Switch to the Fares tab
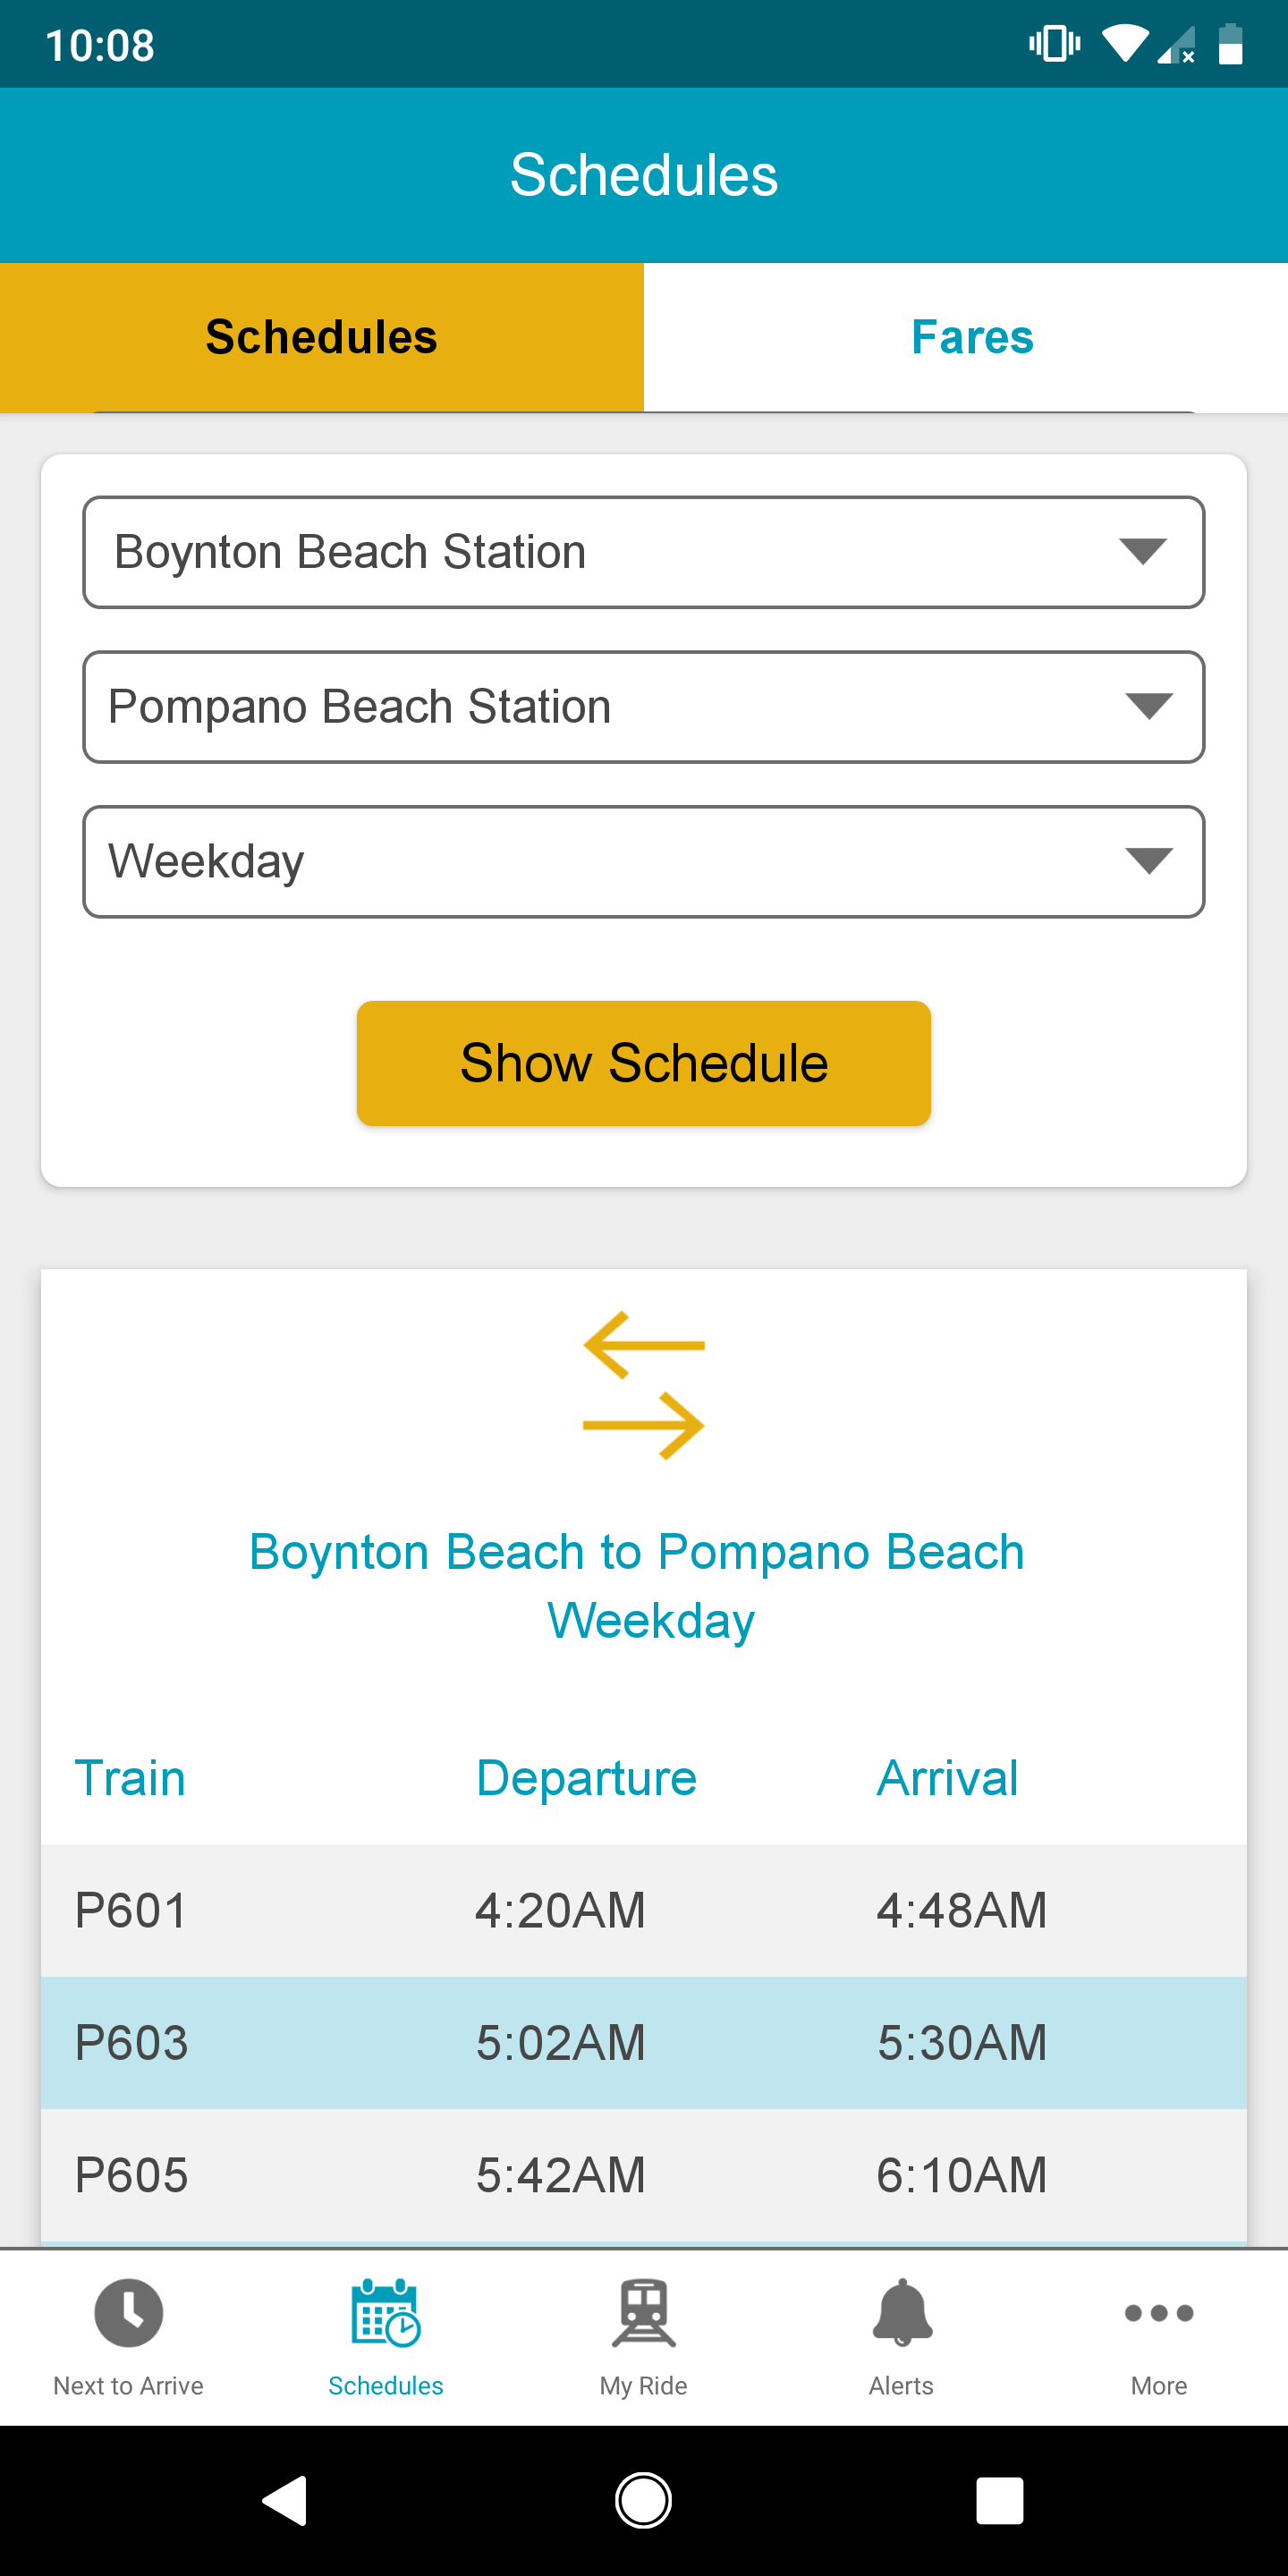The image size is (1288, 2576). (x=966, y=337)
